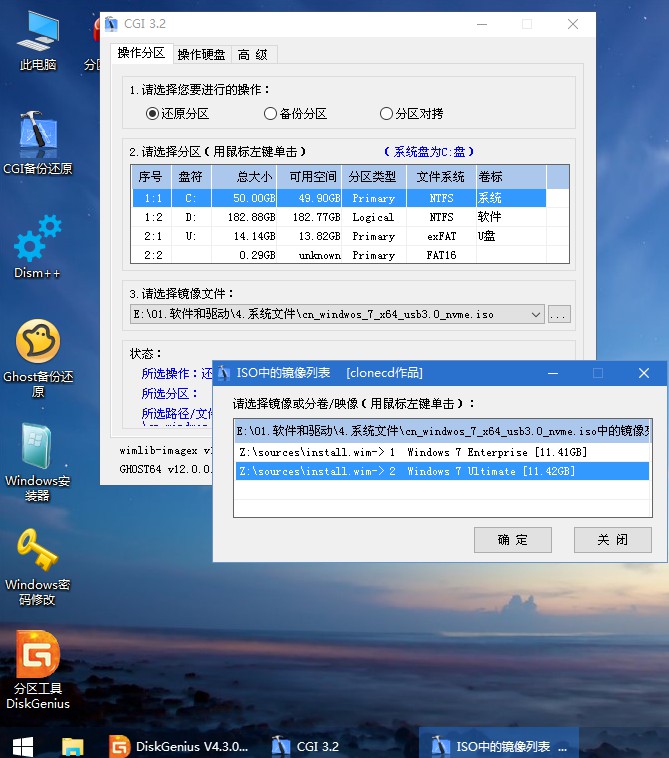This screenshot has width=669, height=758.
Task: Switch to DiskGenius V4.3.0 taskbar item
Action: click(x=179, y=746)
